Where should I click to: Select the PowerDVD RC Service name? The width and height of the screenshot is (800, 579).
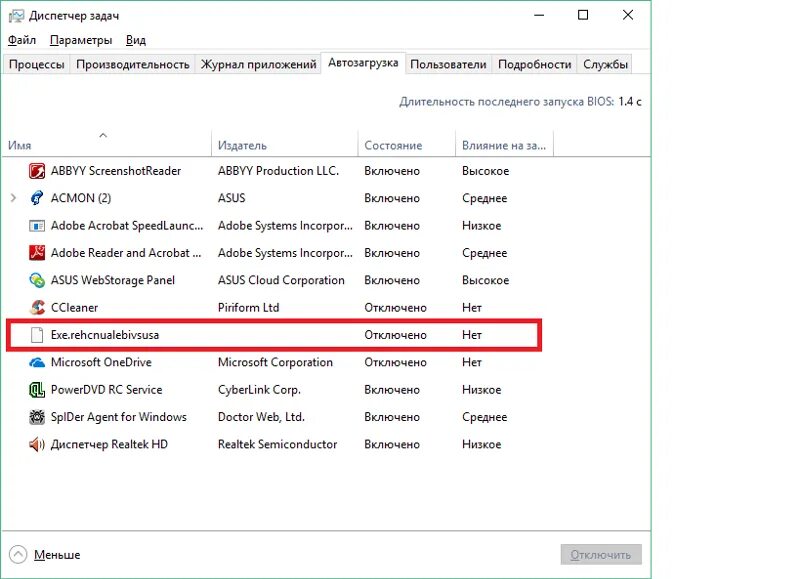pos(107,390)
